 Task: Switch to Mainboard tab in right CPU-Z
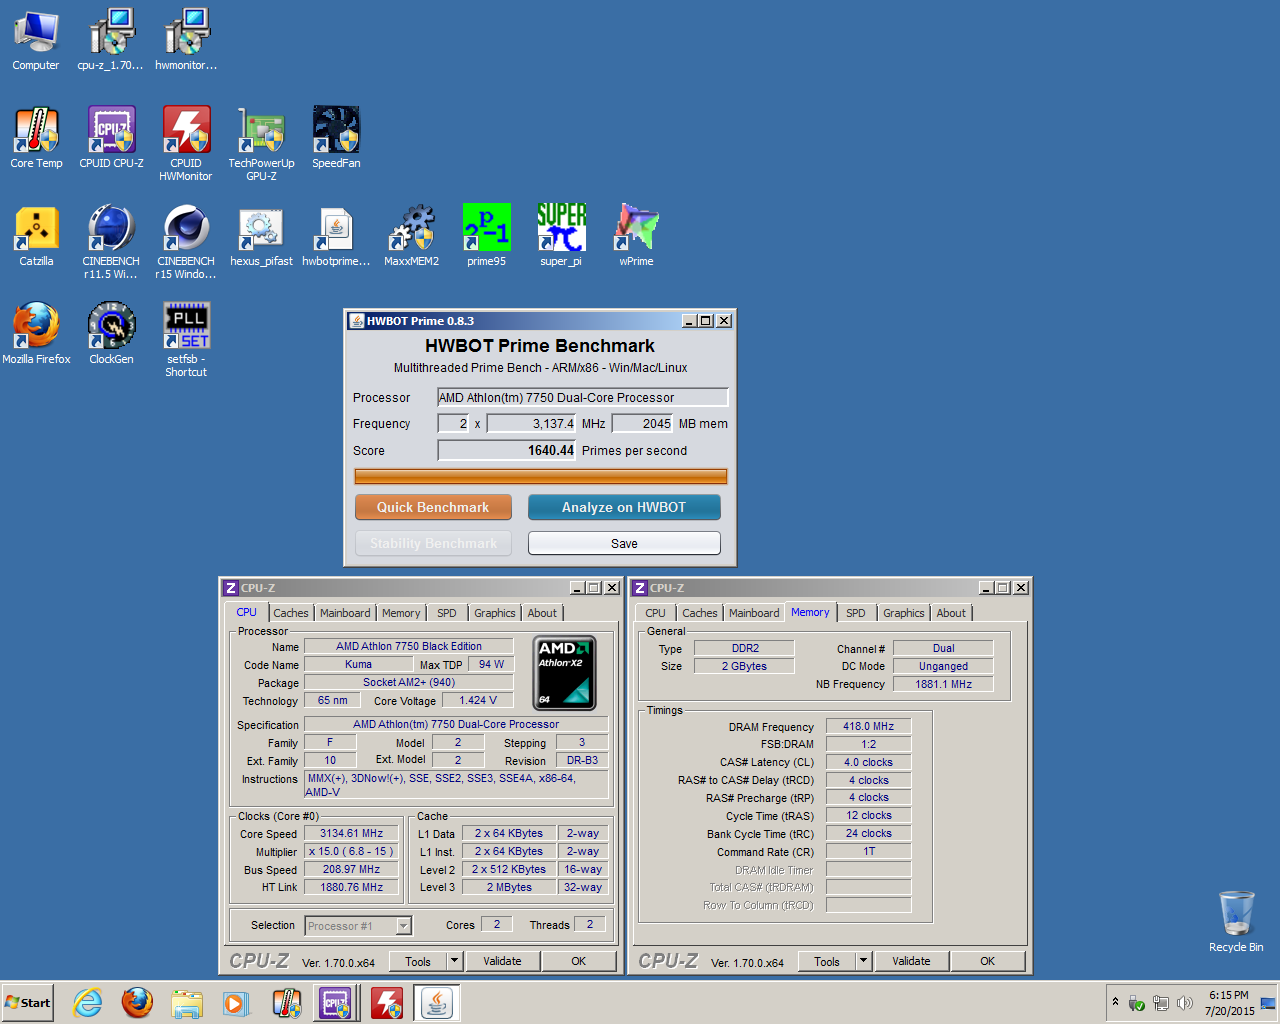[x=754, y=613]
